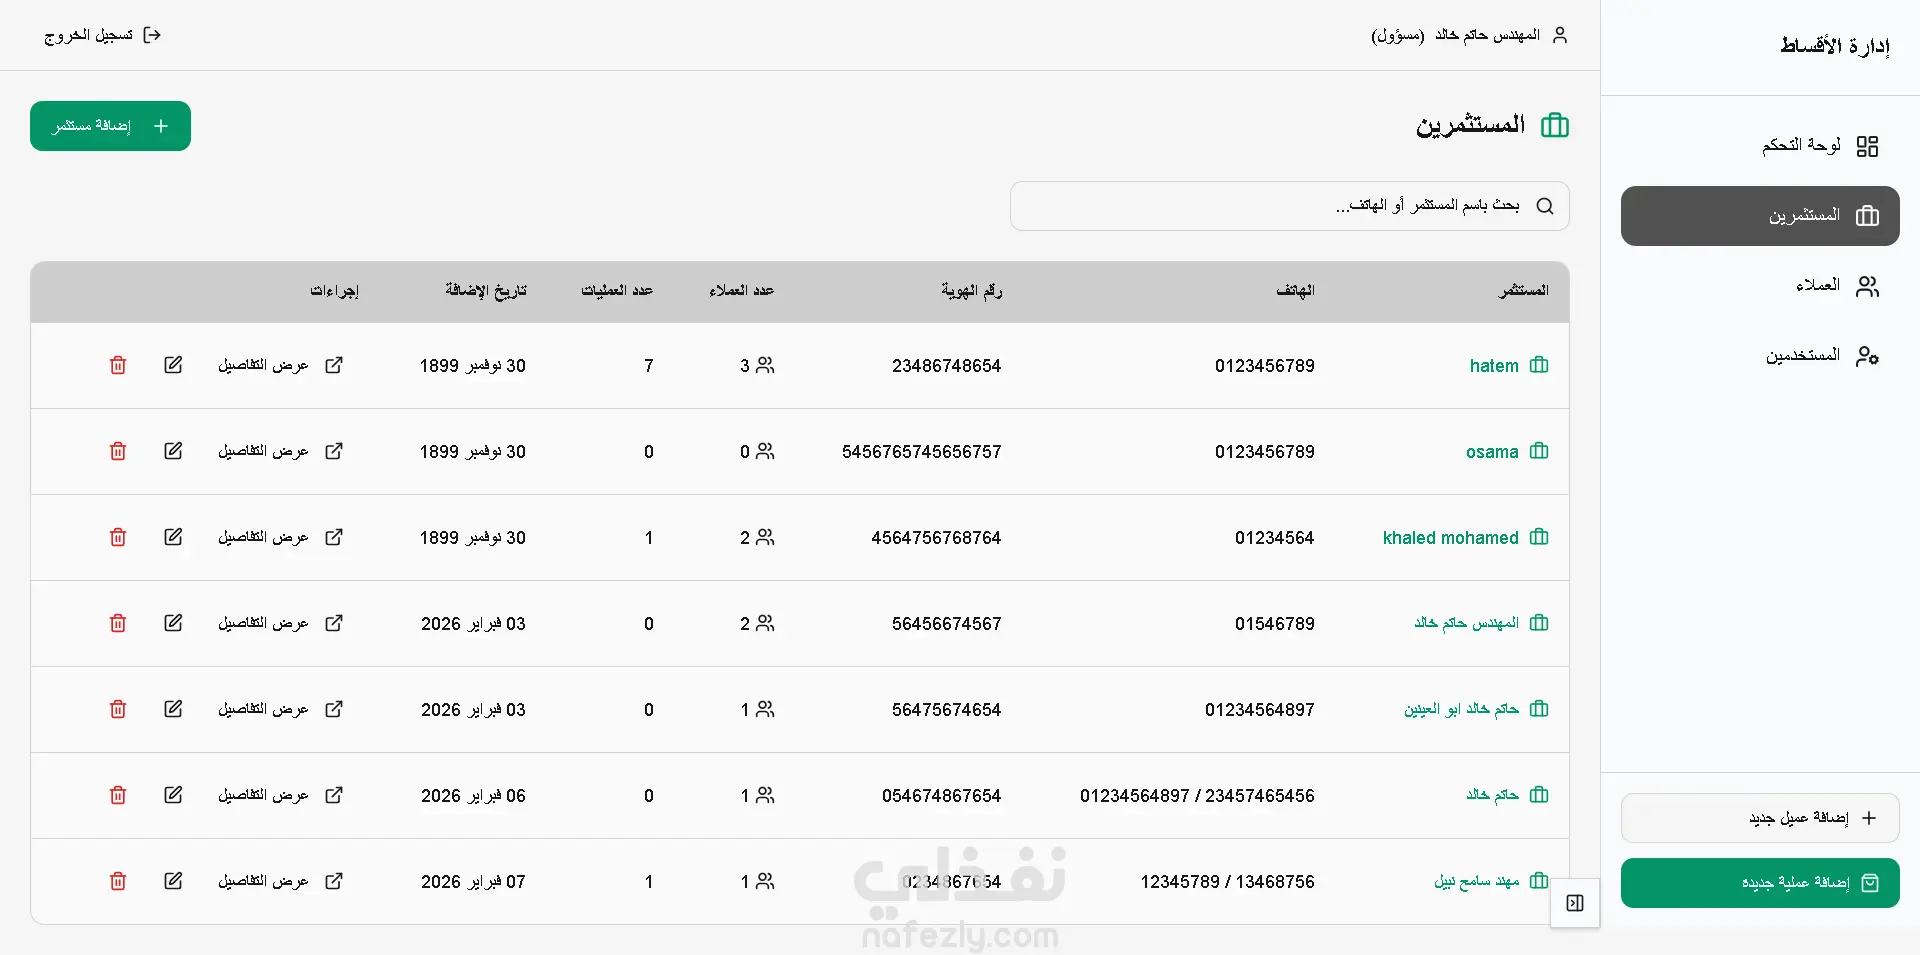The width and height of the screenshot is (1920, 955).
Task: Open investor link hatem
Action: (x=1494, y=366)
